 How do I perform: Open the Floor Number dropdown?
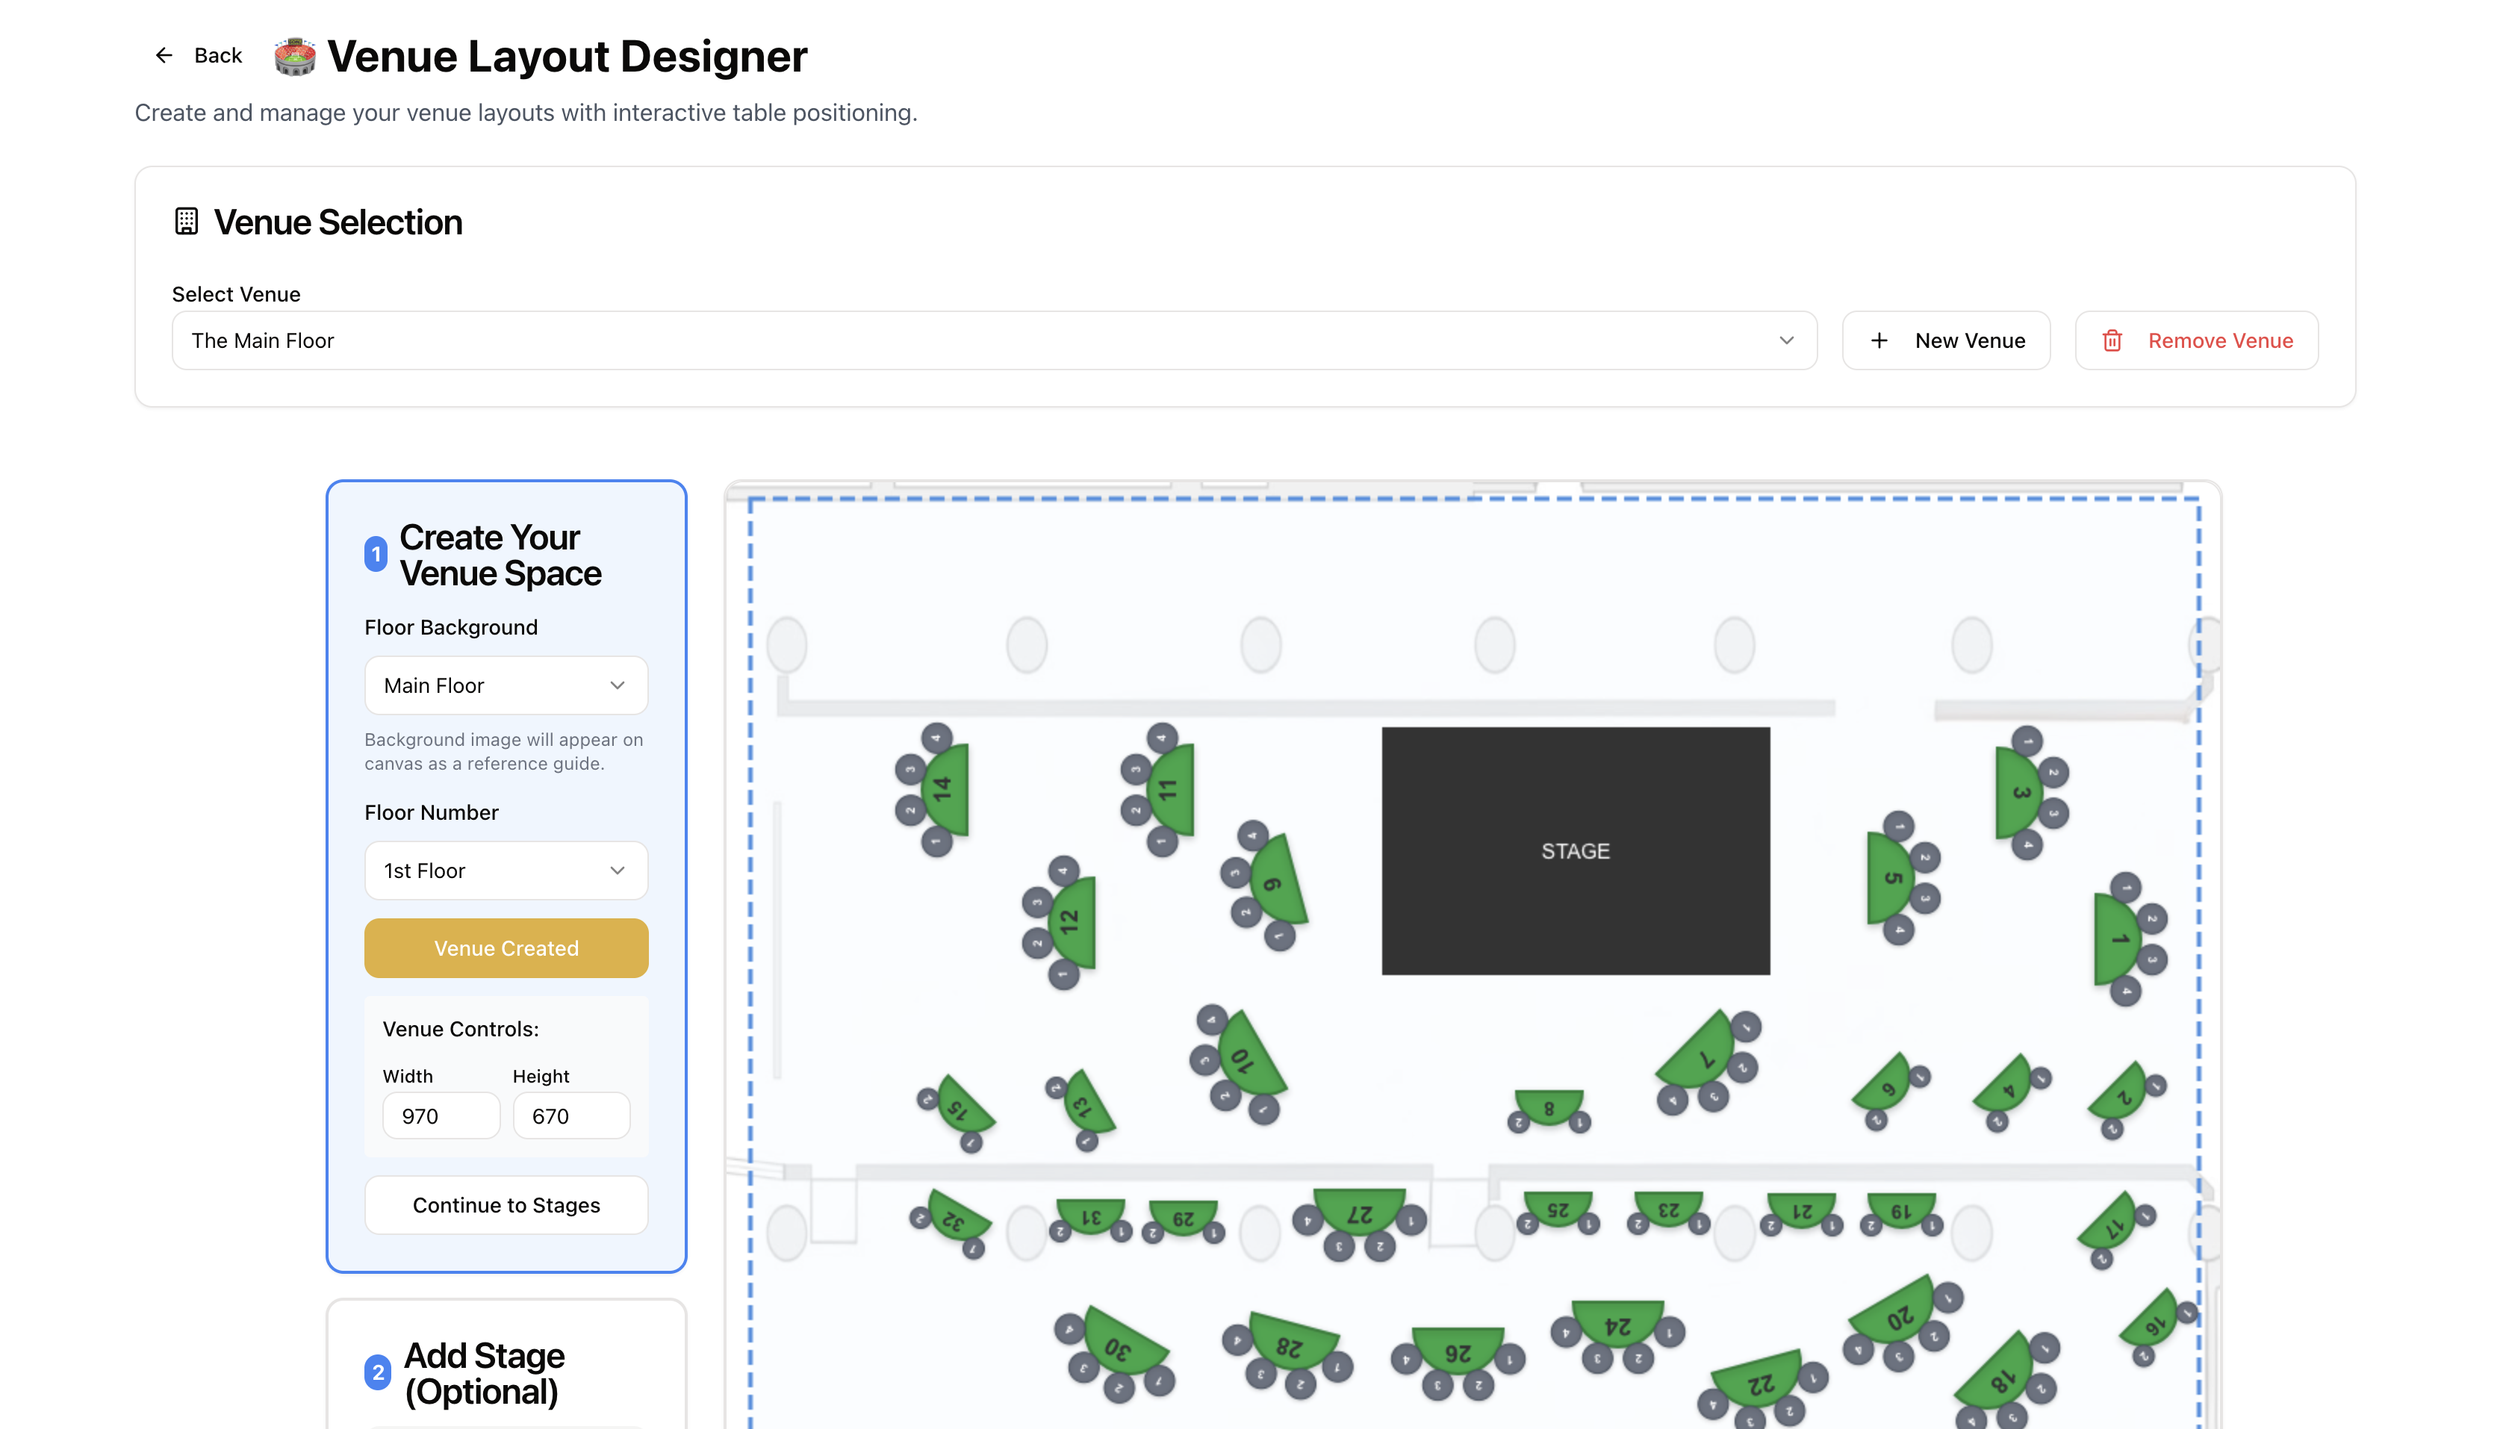click(506, 870)
